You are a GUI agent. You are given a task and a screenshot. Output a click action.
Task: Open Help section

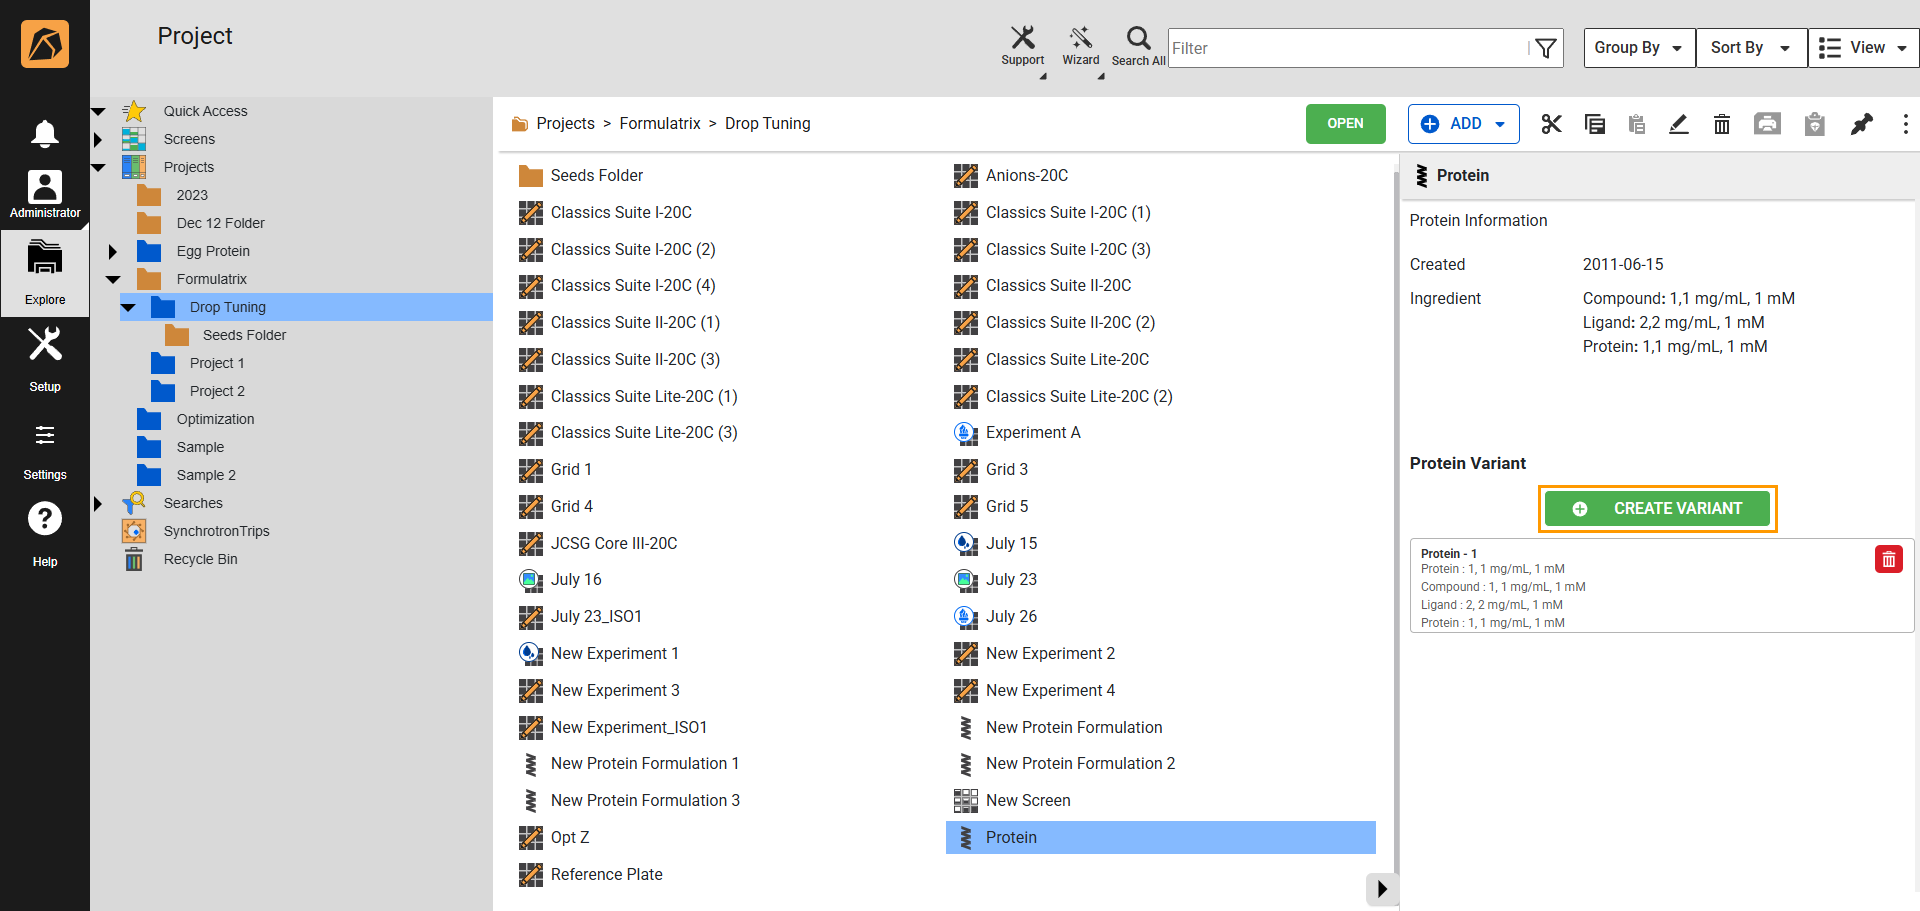coord(45,534)
